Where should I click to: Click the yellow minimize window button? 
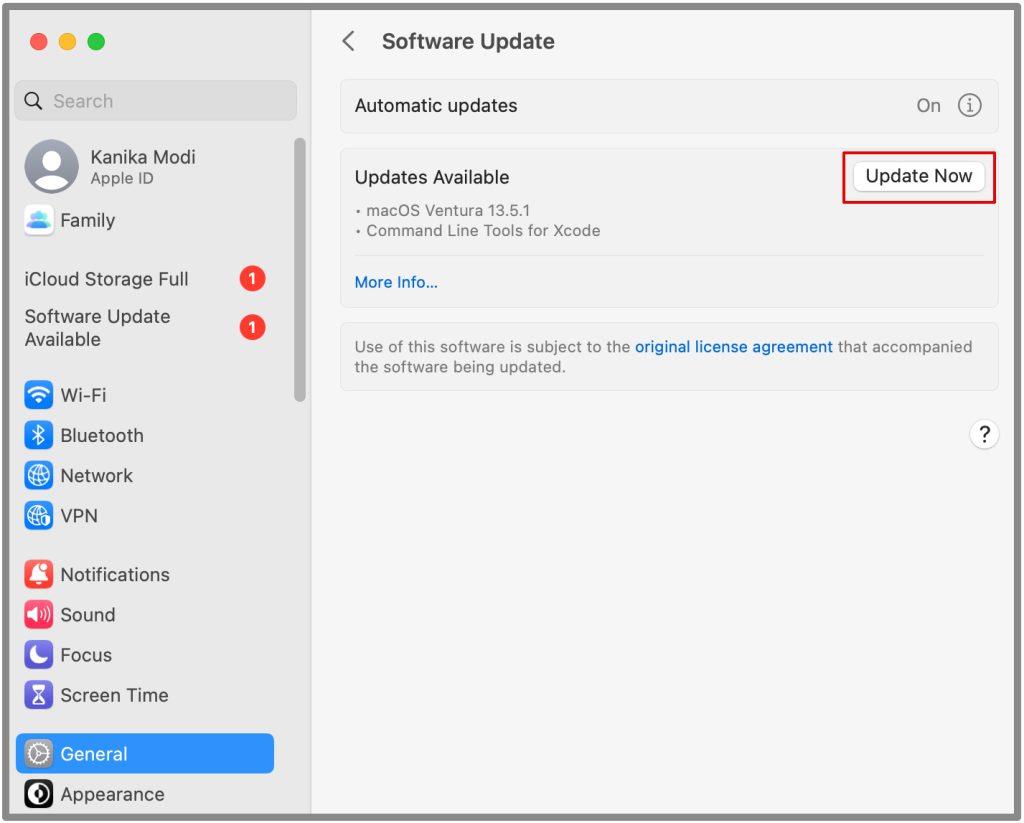pos(67,42)
